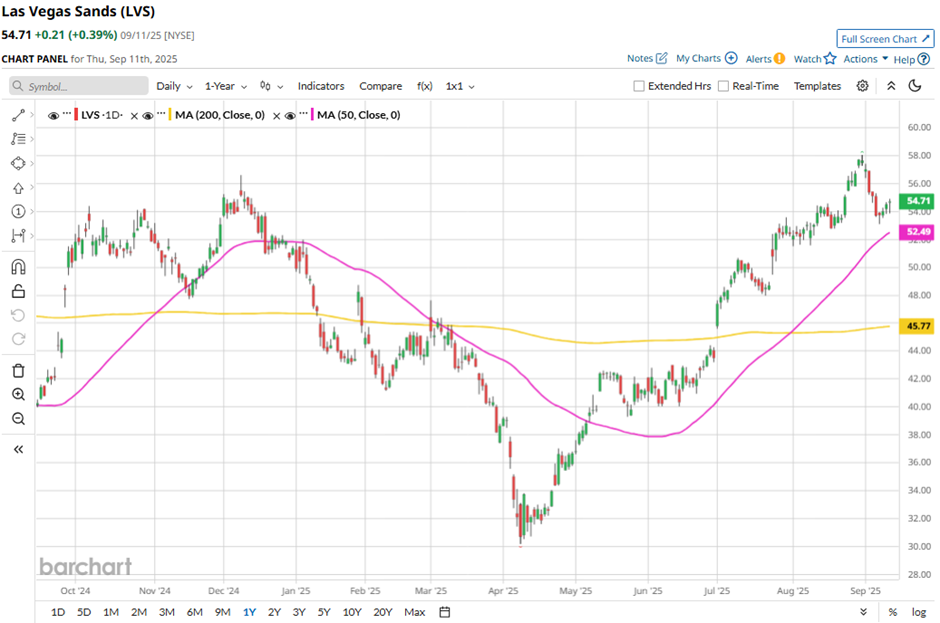Viewport: 940px width, 623px height.
Task: Click the Notes pencil icon
Action: point(661,58)
